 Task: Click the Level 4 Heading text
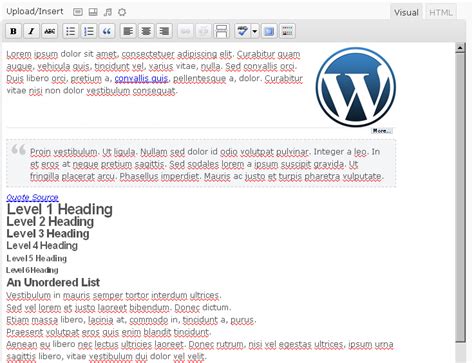(42, 246)
